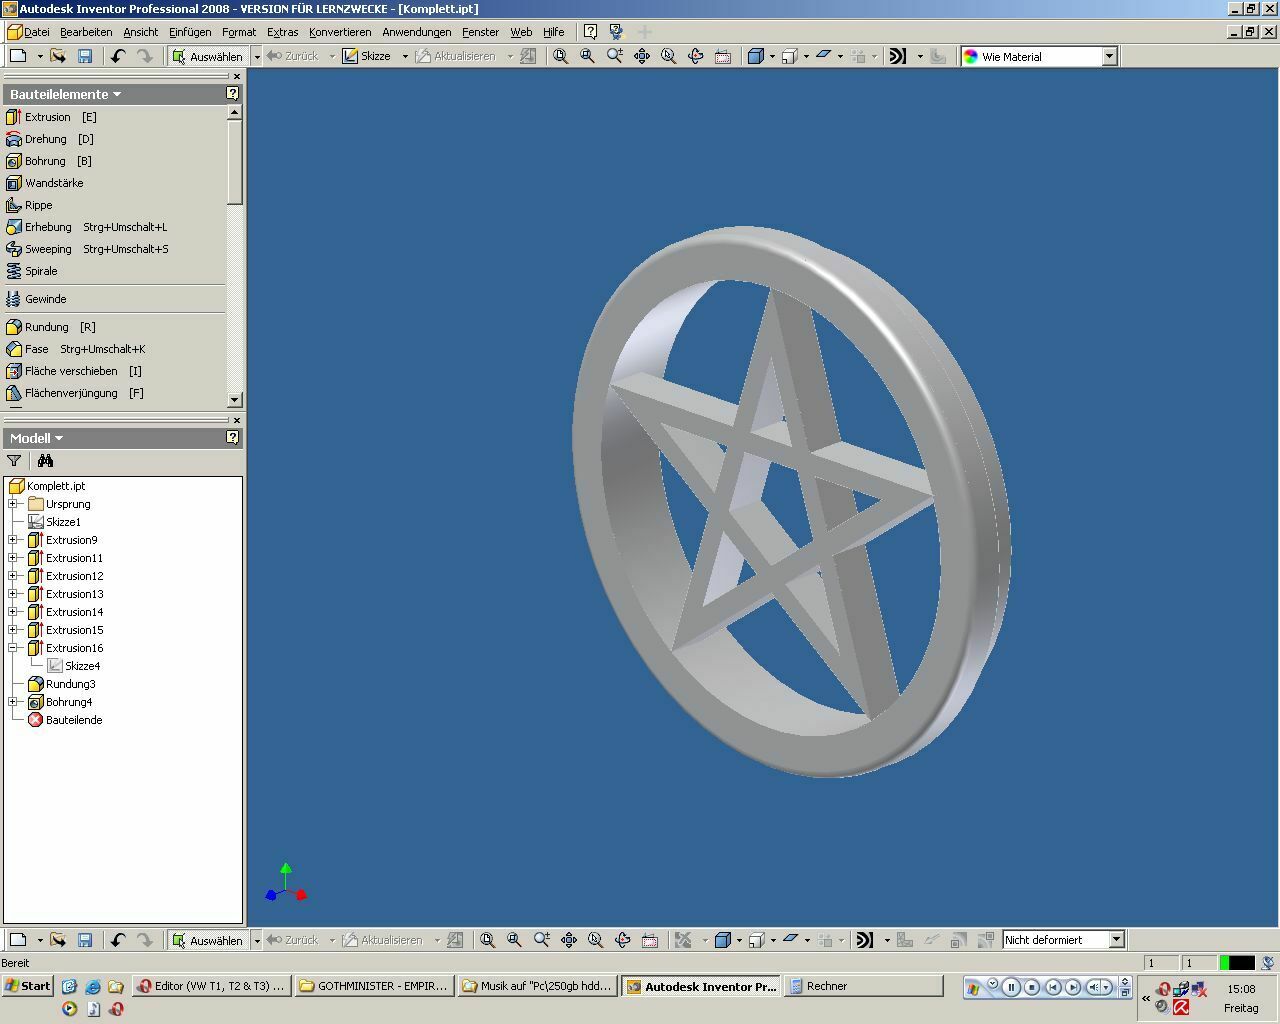The width and height of the screenshot is (1280, 1024).
Task: Undo the last action in top toolbar
Action: point(118,57)
